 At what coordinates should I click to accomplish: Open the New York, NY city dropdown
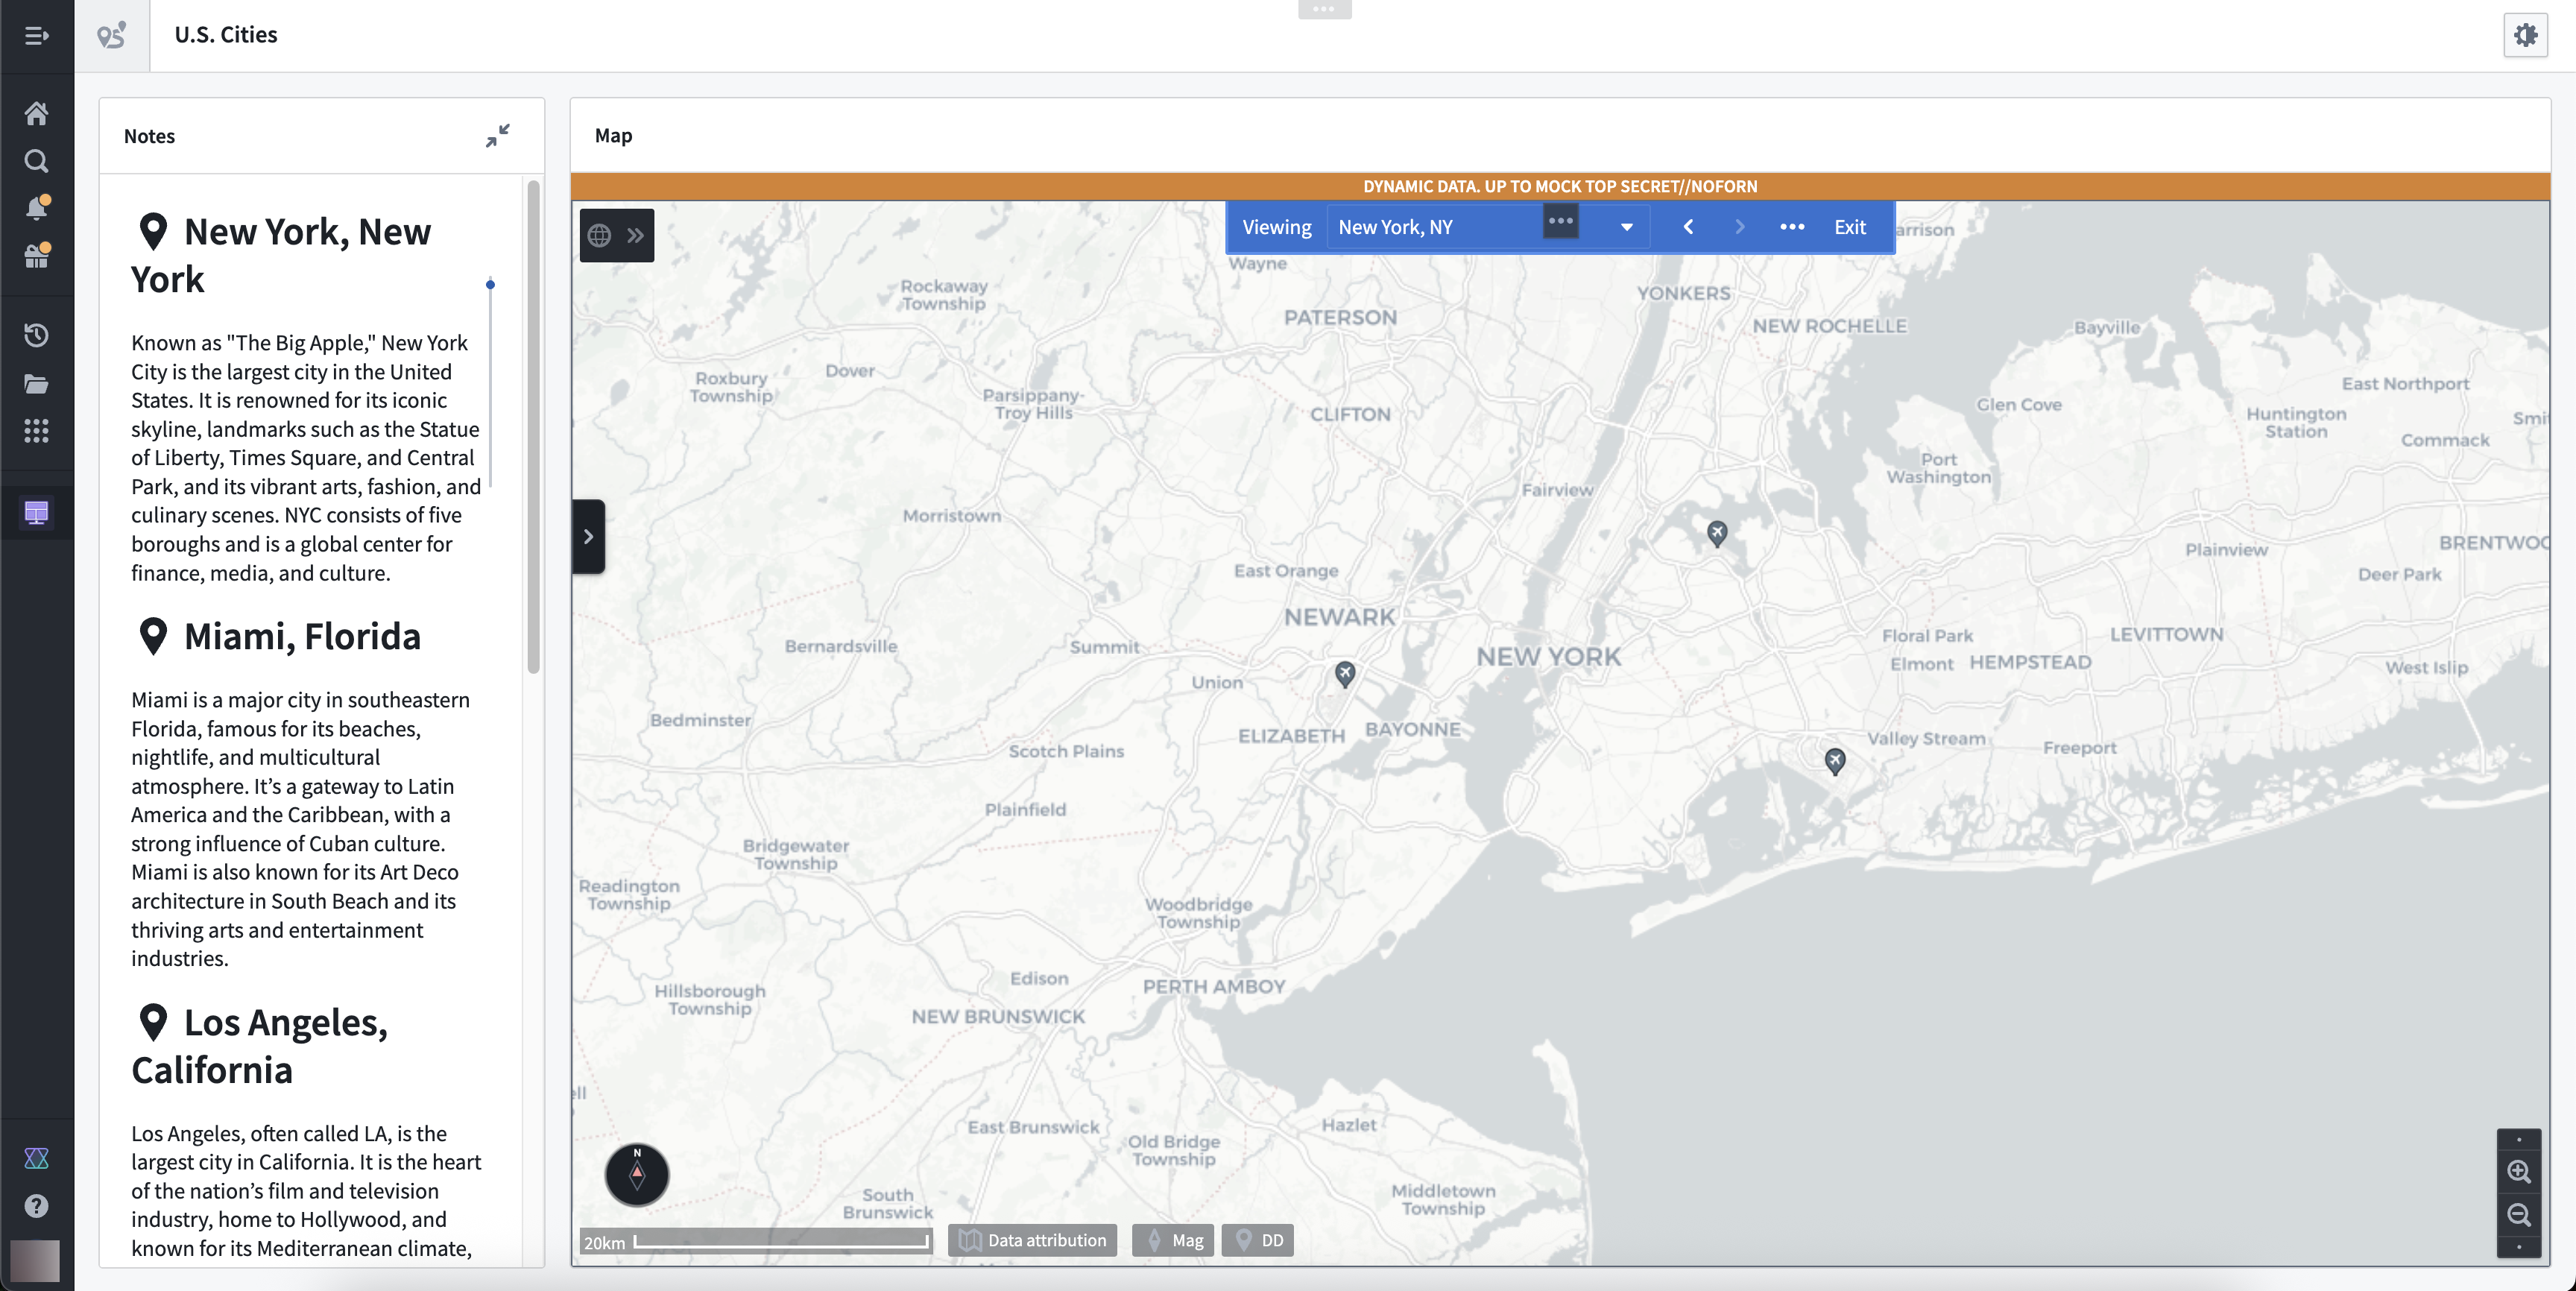[1626, 226]
